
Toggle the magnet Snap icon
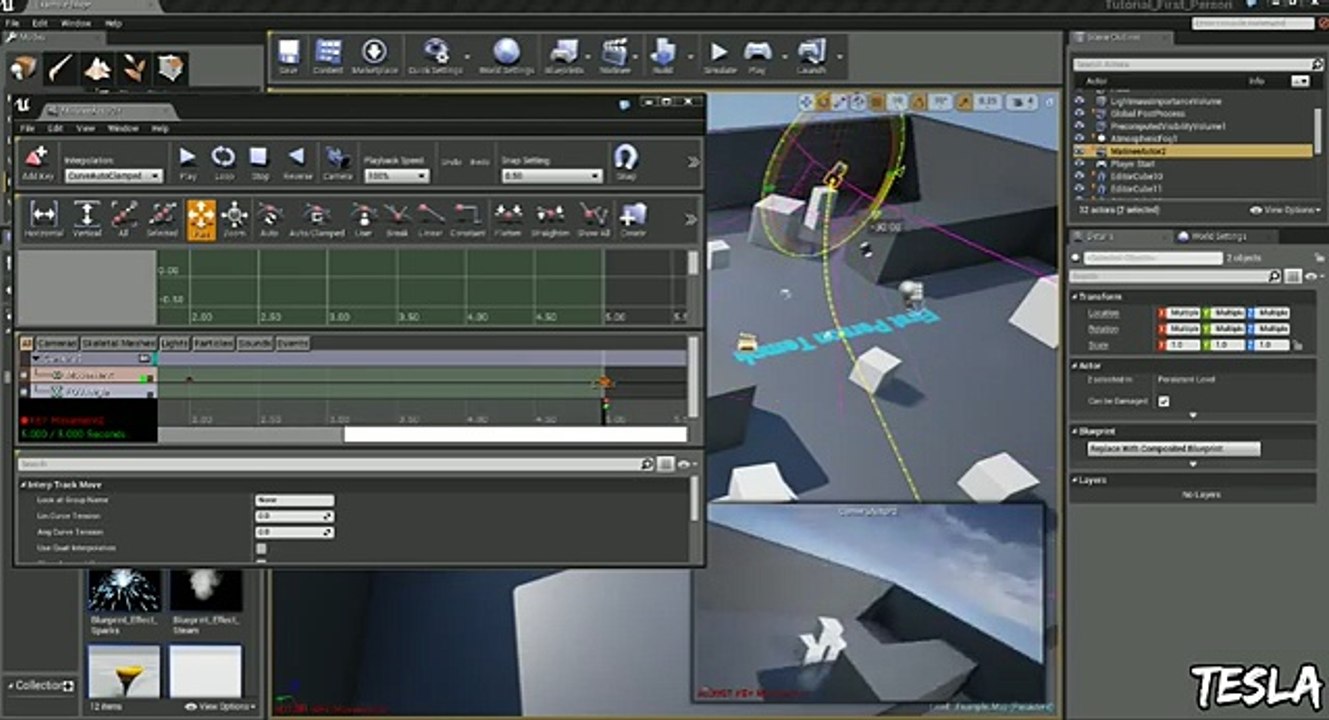(626, 162)
